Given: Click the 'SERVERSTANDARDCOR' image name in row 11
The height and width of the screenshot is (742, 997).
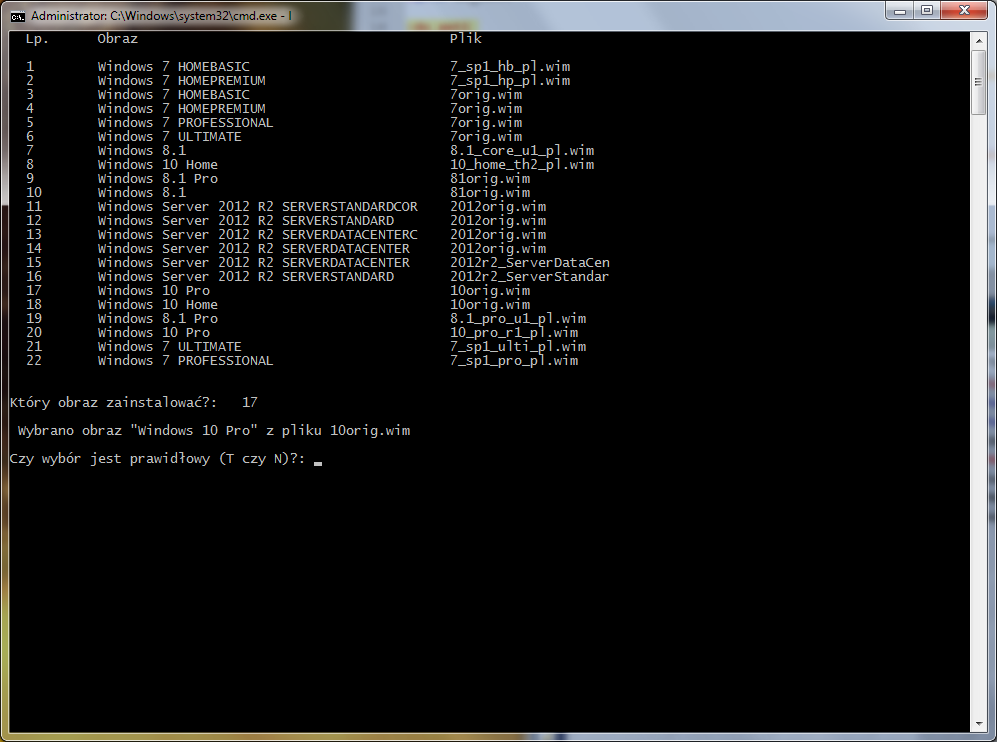Looking at the screenshot, I should [350, 207].
